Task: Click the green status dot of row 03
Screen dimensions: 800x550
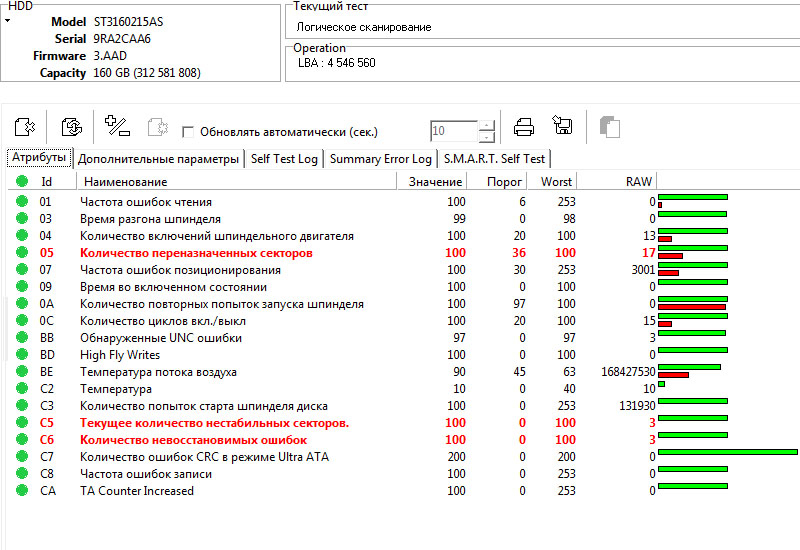Action: coord(21,218)
